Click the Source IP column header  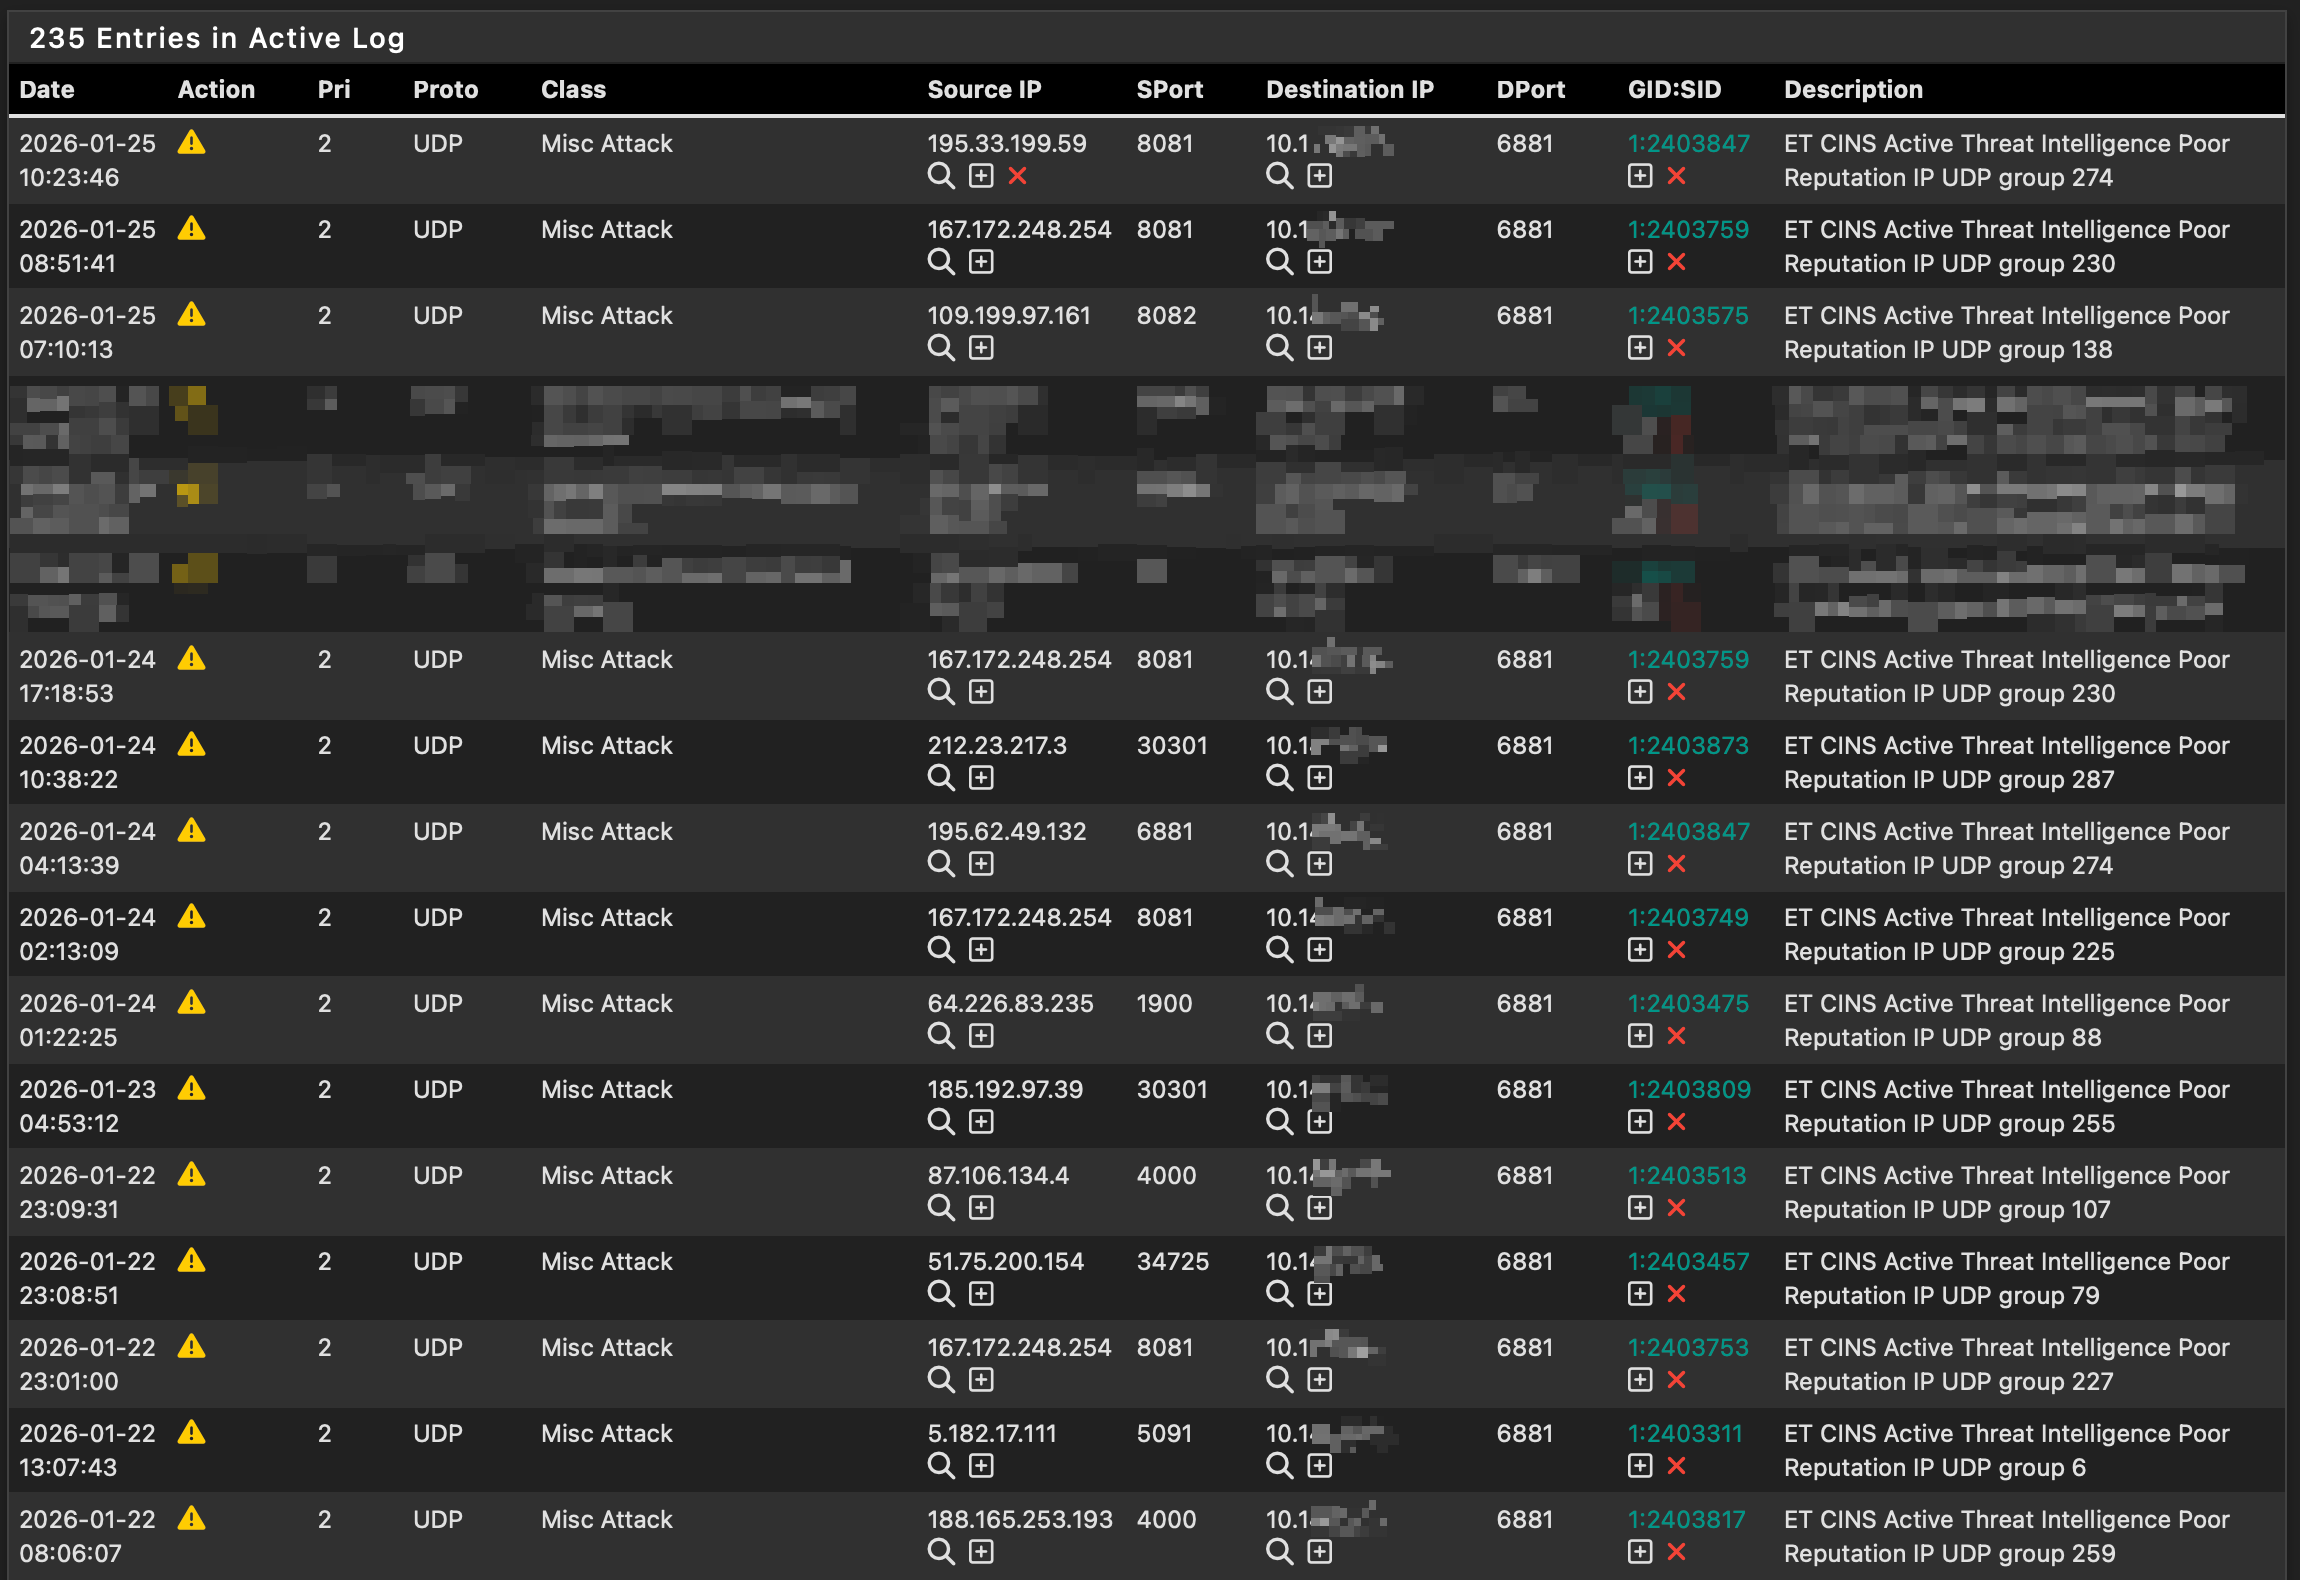click(984, 90)
